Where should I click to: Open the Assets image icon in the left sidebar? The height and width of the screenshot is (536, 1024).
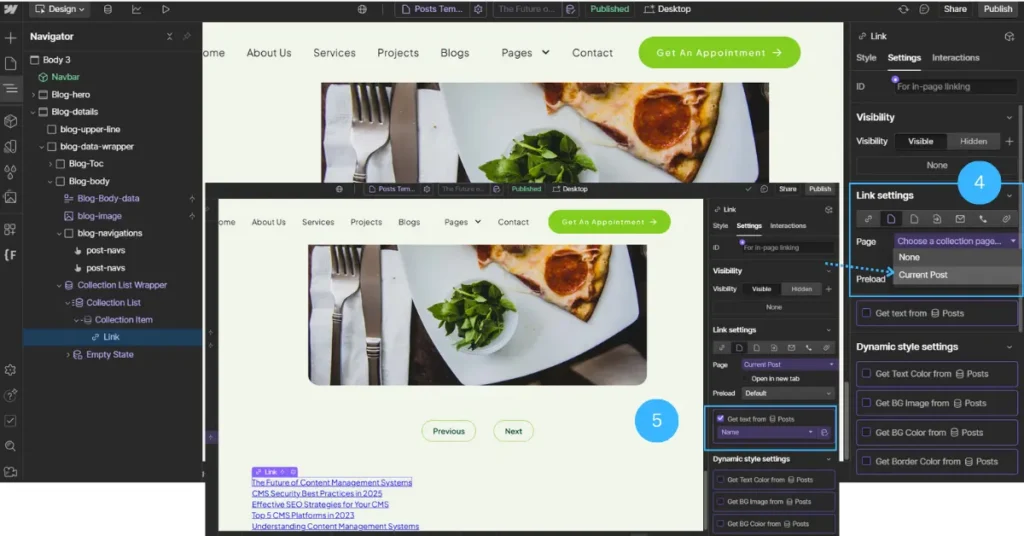10,197
